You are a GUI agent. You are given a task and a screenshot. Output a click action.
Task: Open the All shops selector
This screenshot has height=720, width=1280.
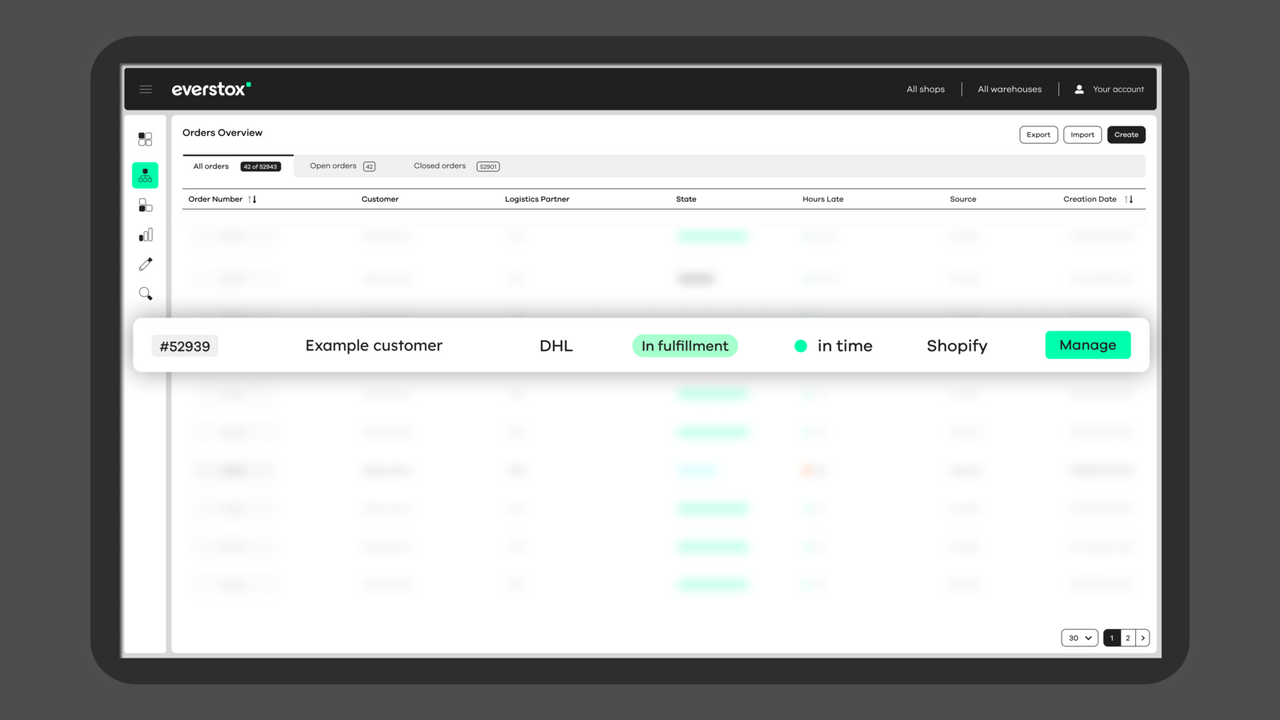pos(925,89)
